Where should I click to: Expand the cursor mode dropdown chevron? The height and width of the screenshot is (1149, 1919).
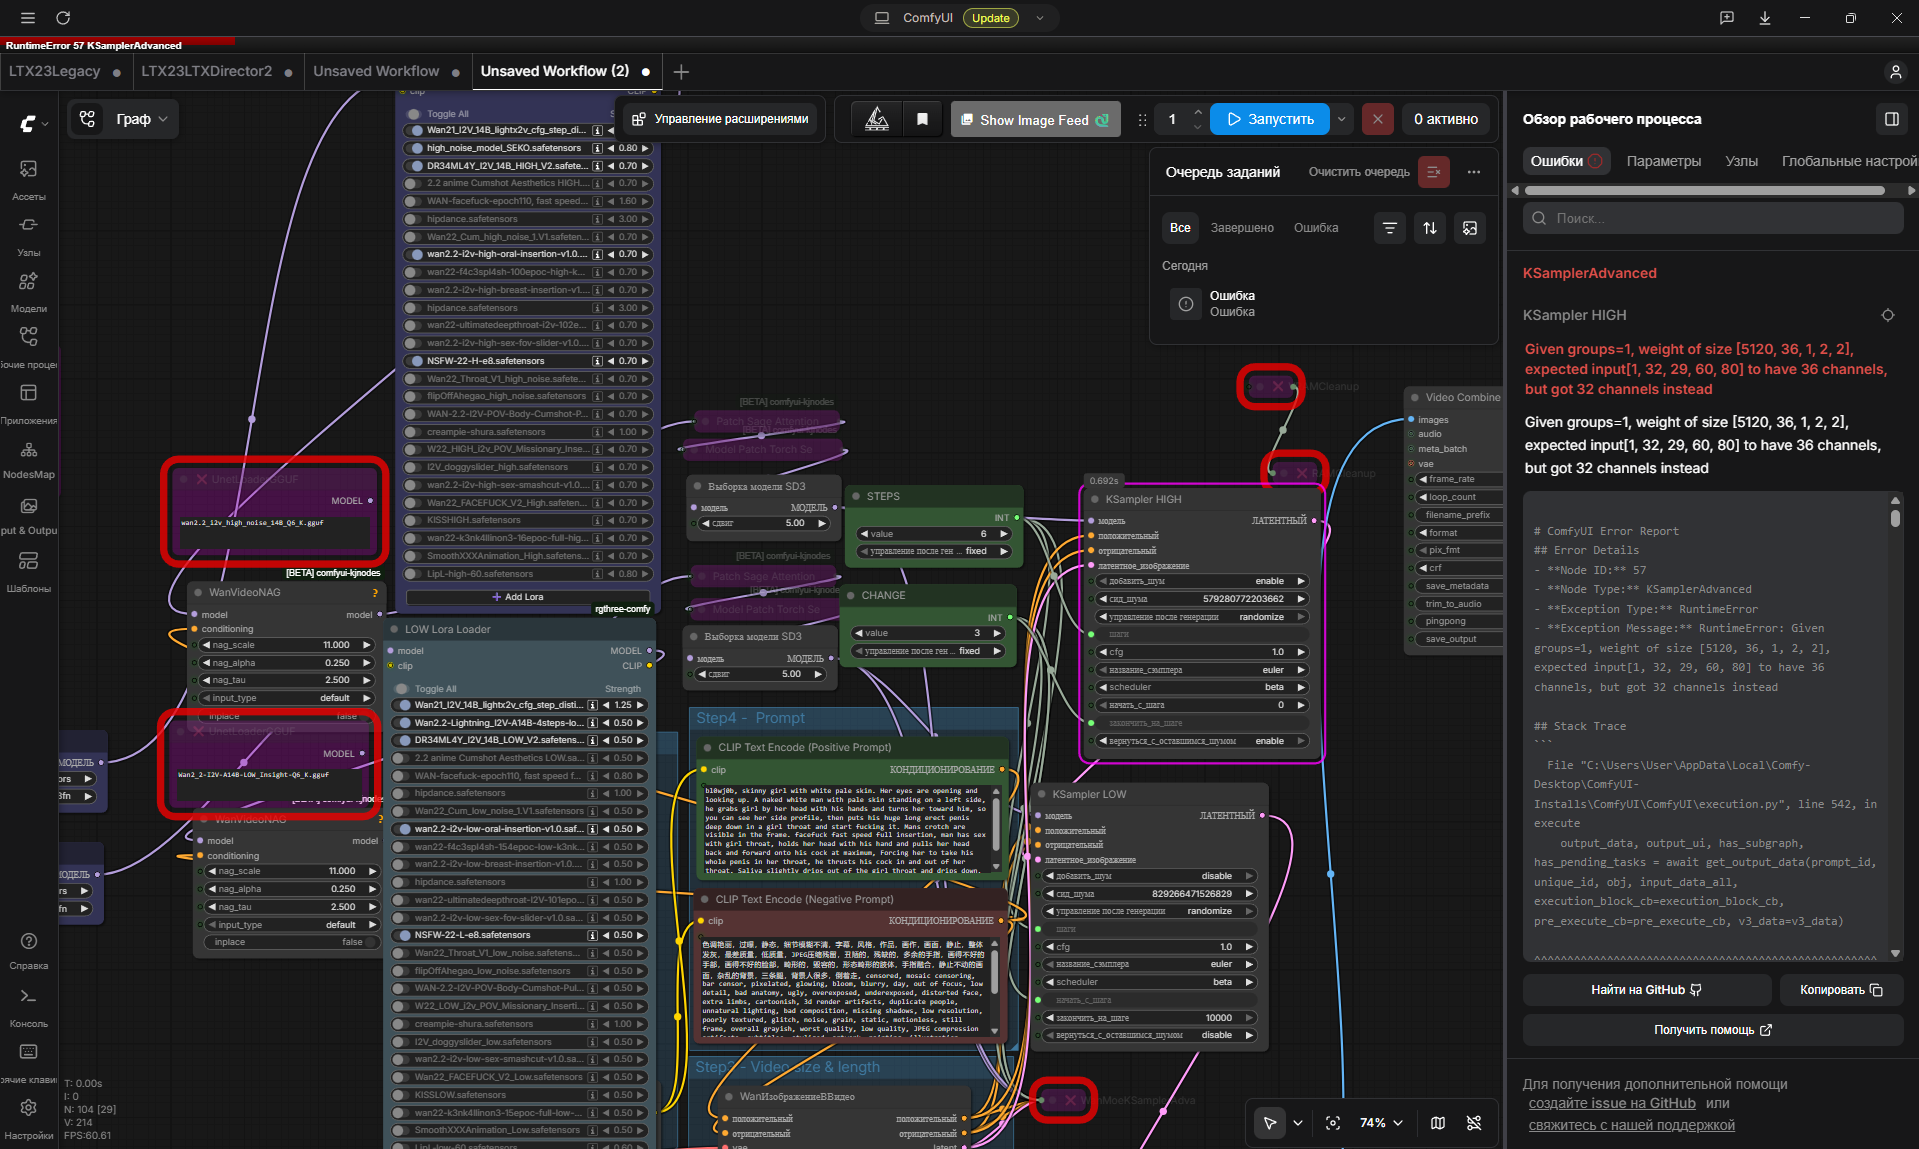tap(1298, 1123)
